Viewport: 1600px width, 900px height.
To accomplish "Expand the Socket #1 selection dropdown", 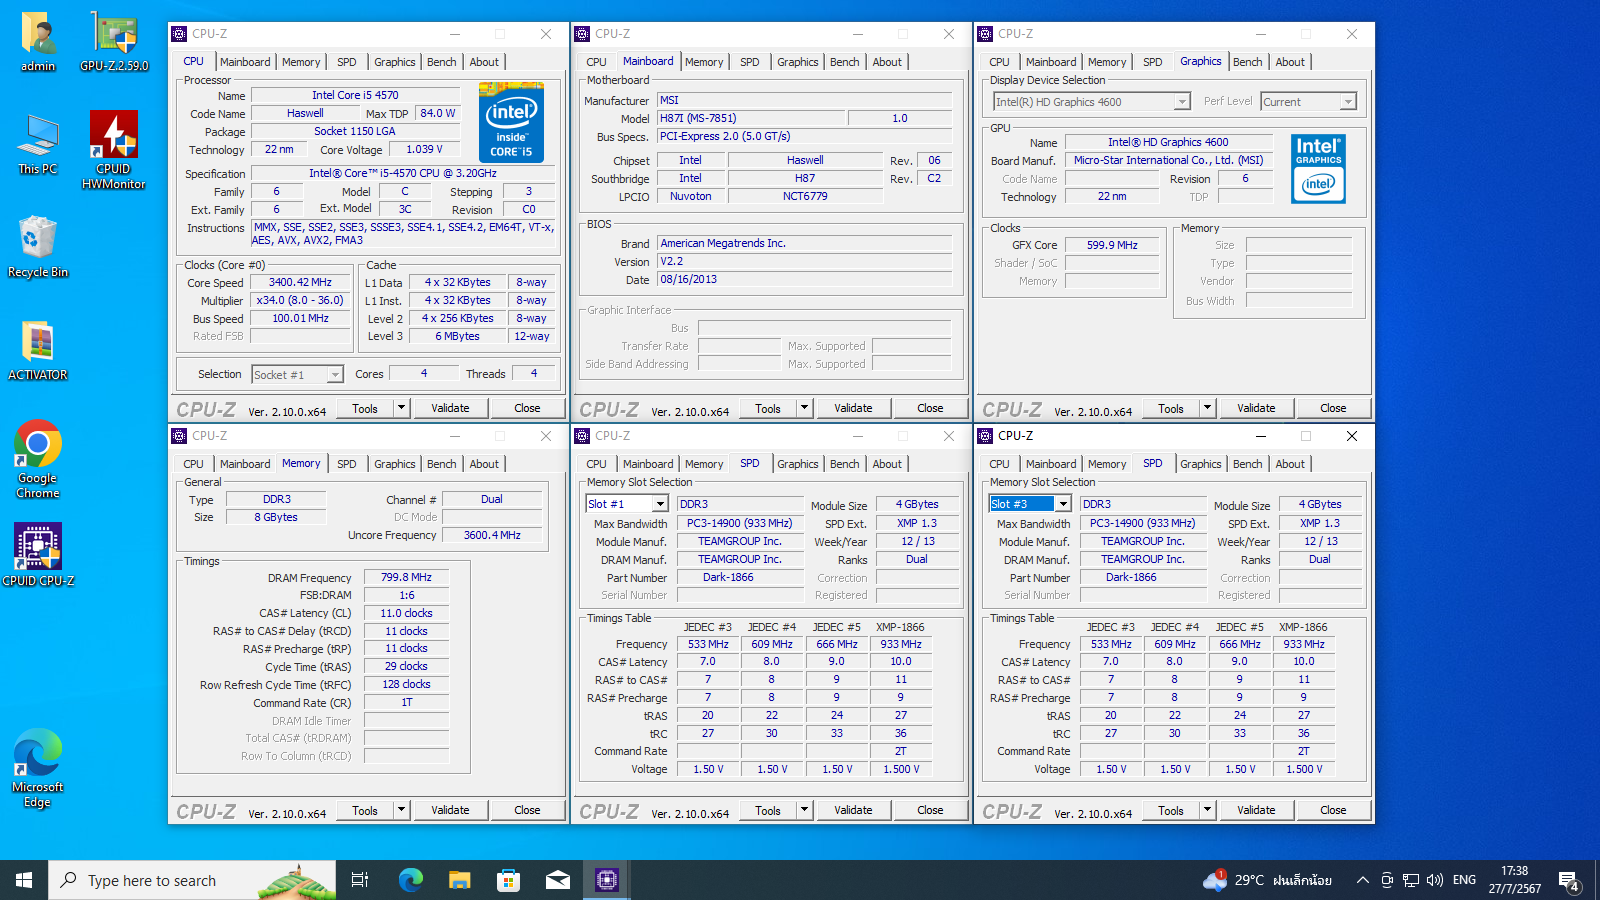I will coord(335,375).
